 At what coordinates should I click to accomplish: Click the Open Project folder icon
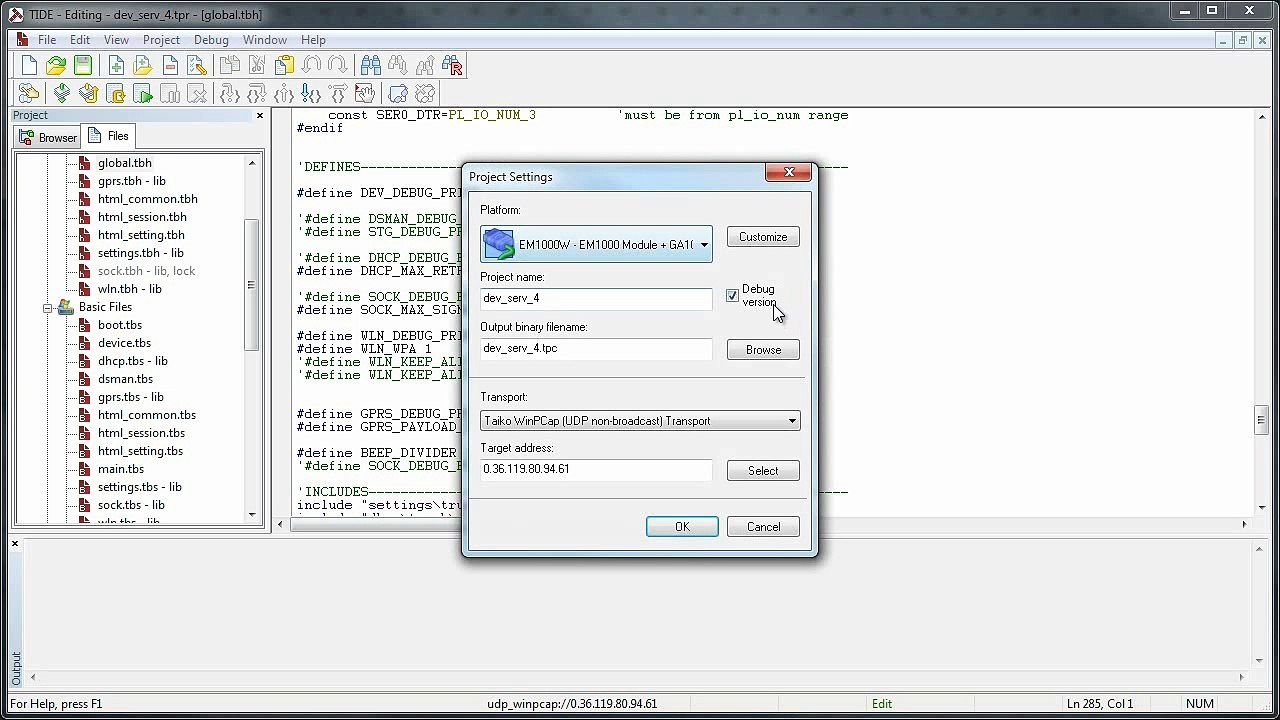(x=56, y=66)
